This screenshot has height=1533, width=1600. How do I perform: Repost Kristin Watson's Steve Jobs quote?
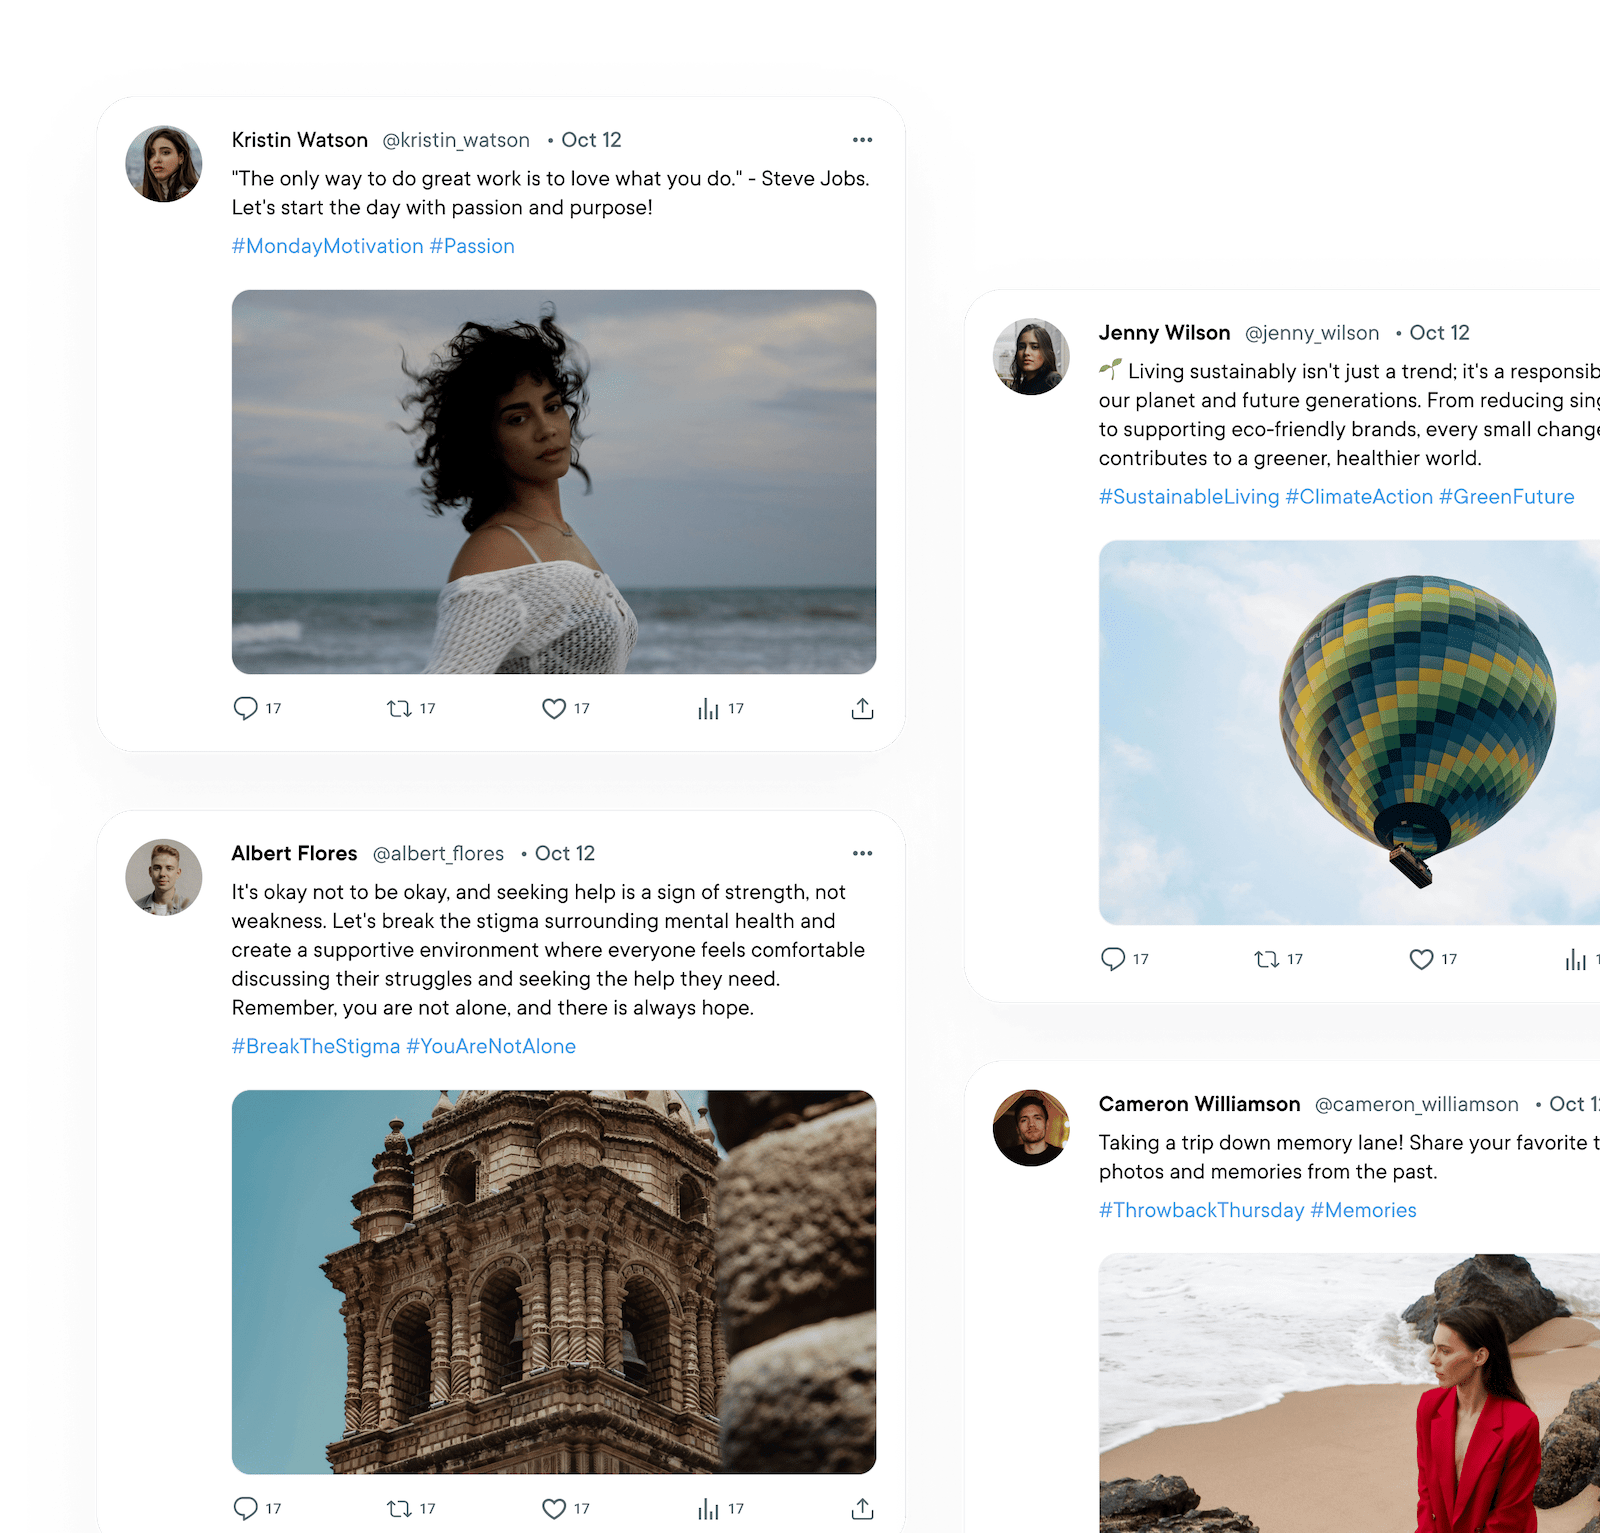coord(400,709)
